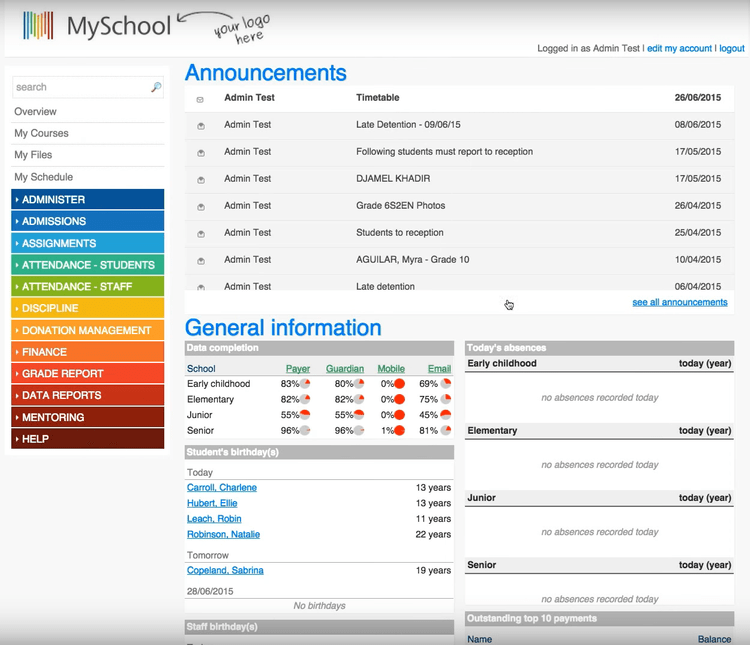Click Senior Email pie chart
Image resolution: width=750 pixels, height=645 pixels.
[446, 430]
